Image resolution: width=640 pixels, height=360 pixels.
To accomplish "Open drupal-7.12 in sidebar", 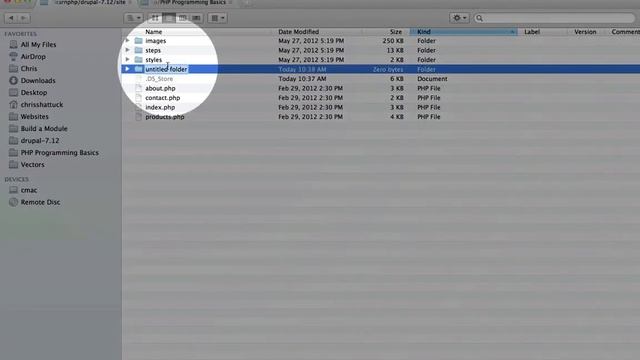I will pos(40,140).
